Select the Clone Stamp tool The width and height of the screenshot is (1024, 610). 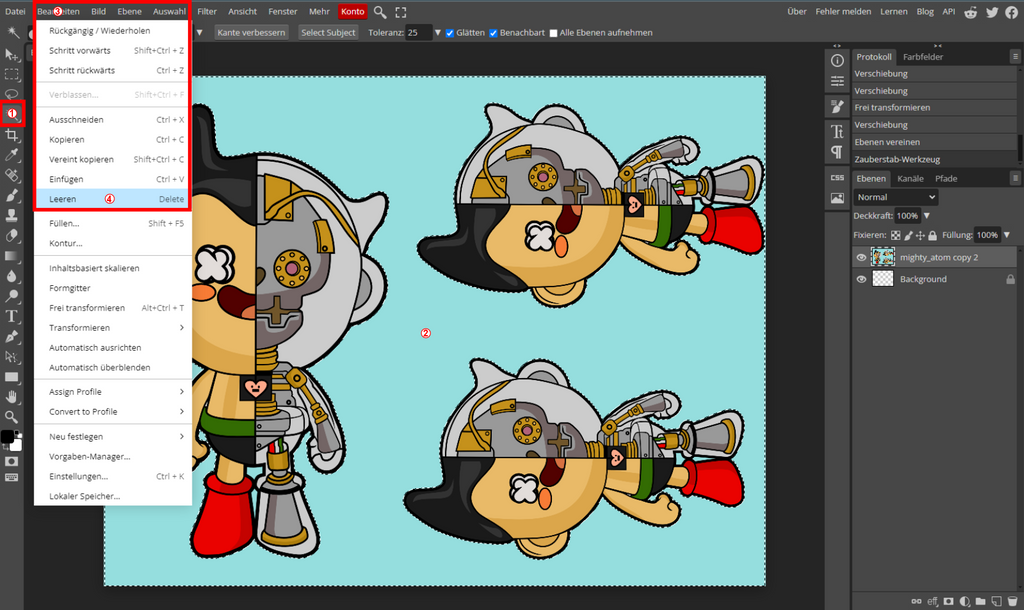pyautogui.click(x=12, y=216)
